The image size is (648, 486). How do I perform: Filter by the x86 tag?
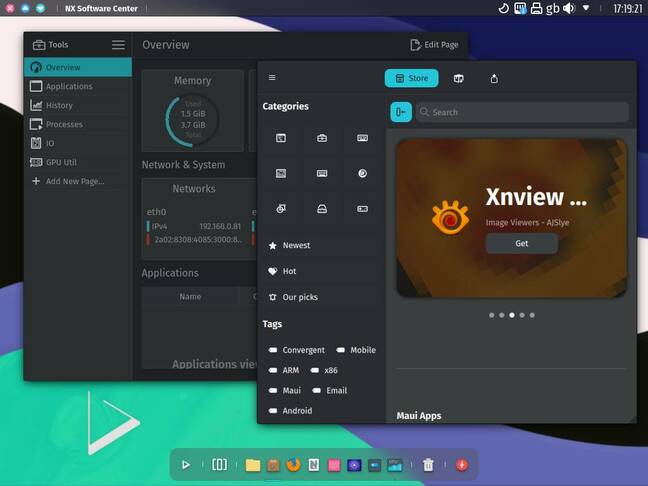(x=324, y=370)
